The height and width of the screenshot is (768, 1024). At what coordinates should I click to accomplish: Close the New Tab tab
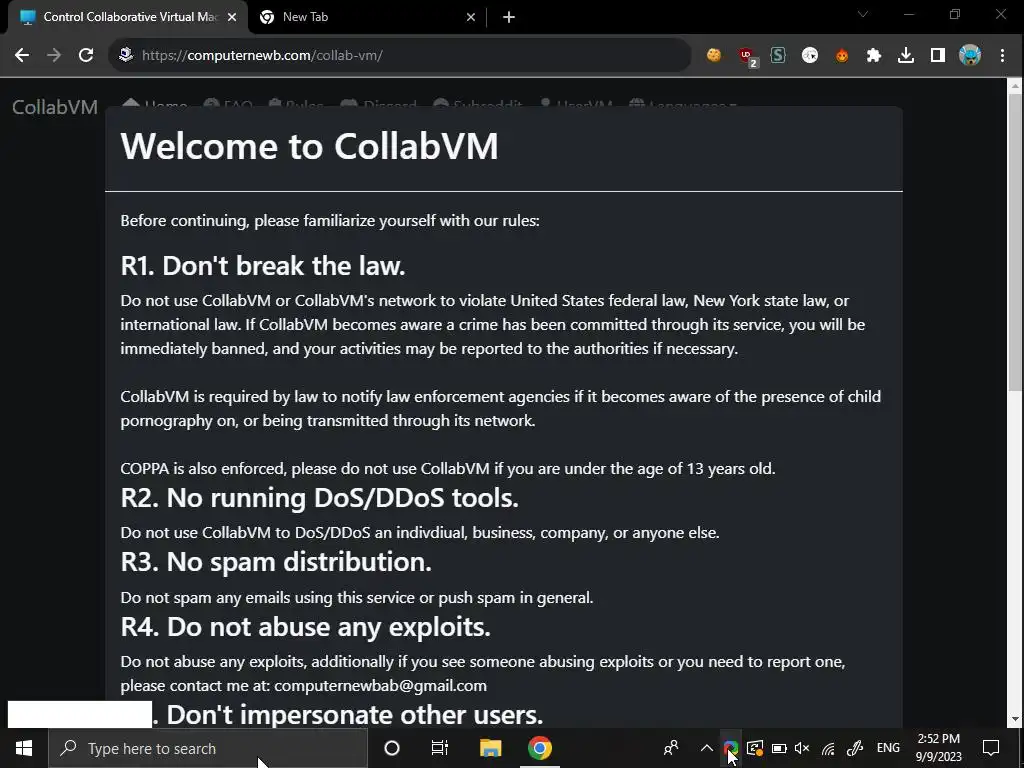tap(471, 18)
